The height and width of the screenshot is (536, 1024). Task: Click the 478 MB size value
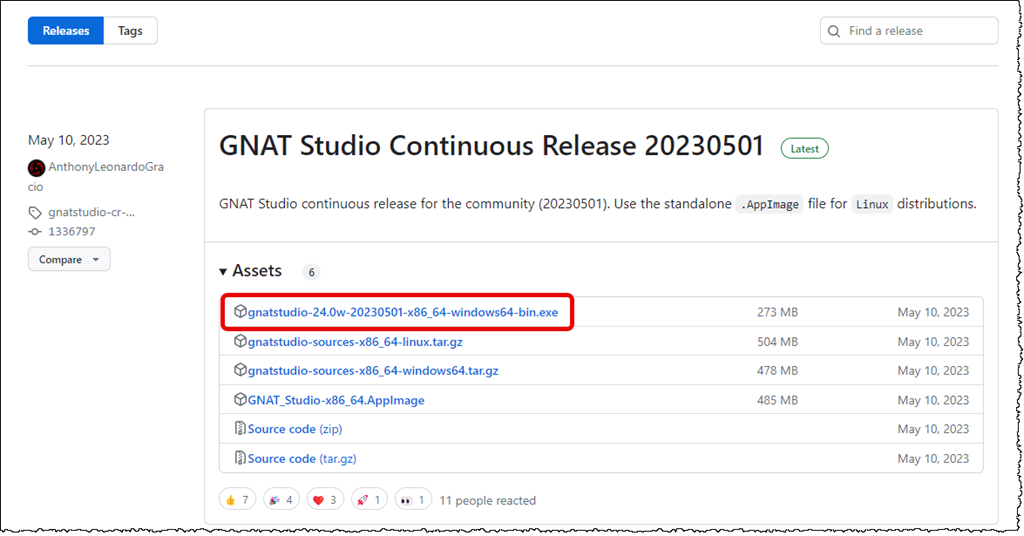tap(777, 370)
